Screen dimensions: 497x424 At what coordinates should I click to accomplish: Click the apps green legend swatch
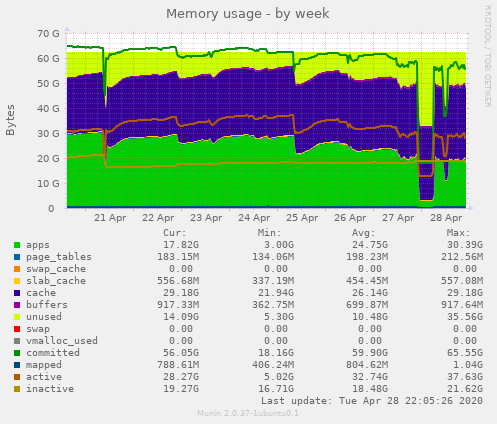click(17, 245)
